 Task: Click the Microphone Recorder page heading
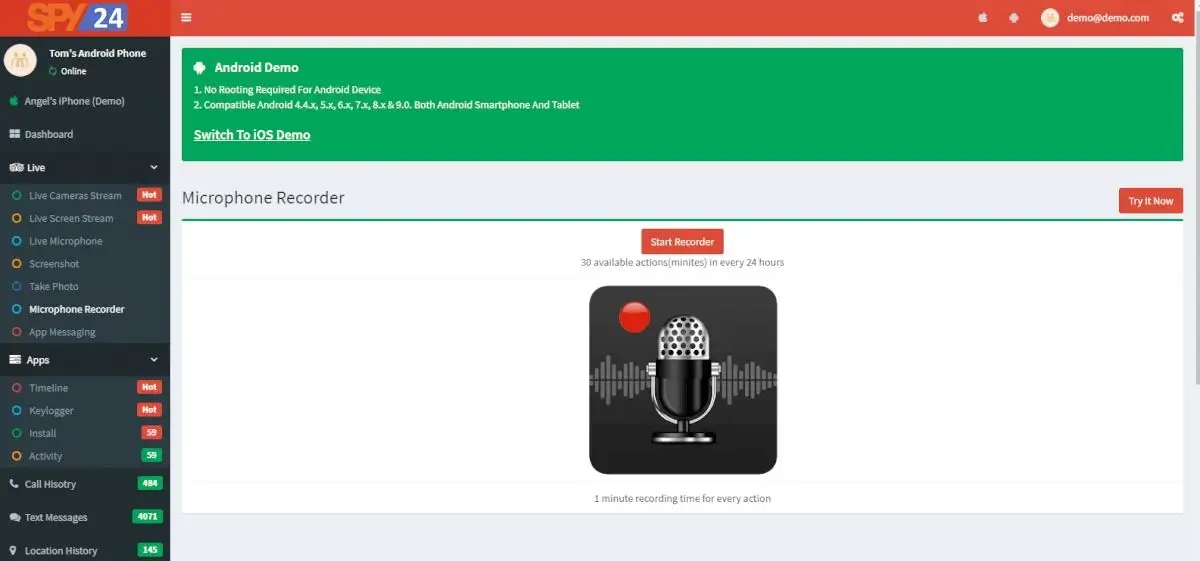pos(263,198)
